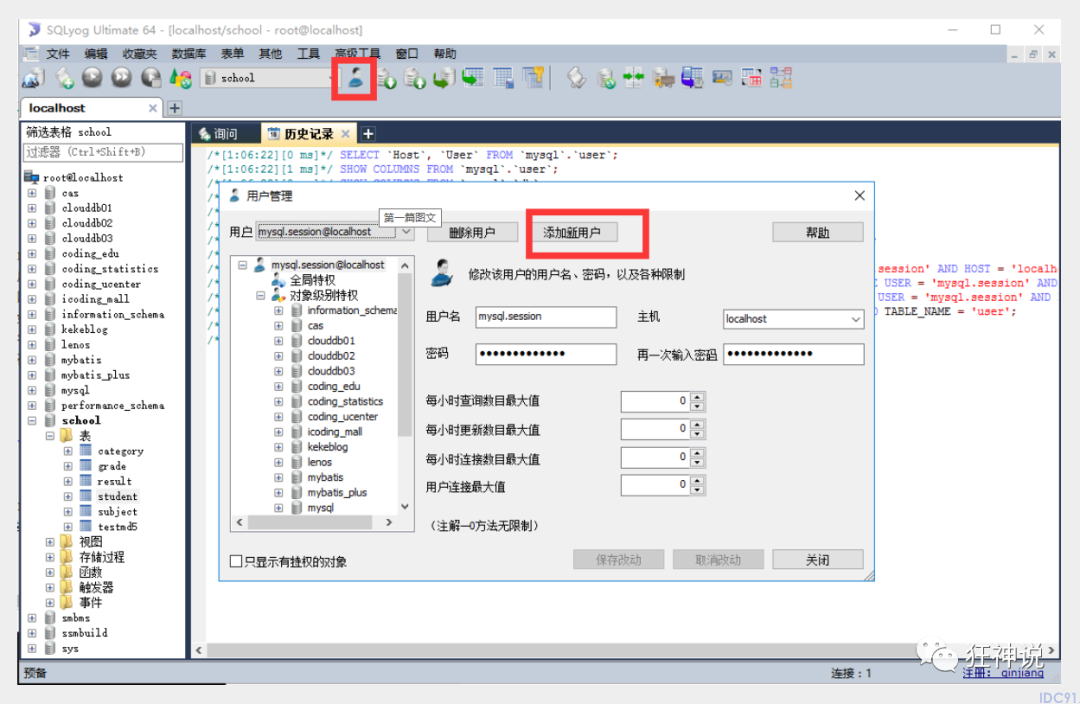Close the 用户管理 dialog with X

[x=860, y=196]
